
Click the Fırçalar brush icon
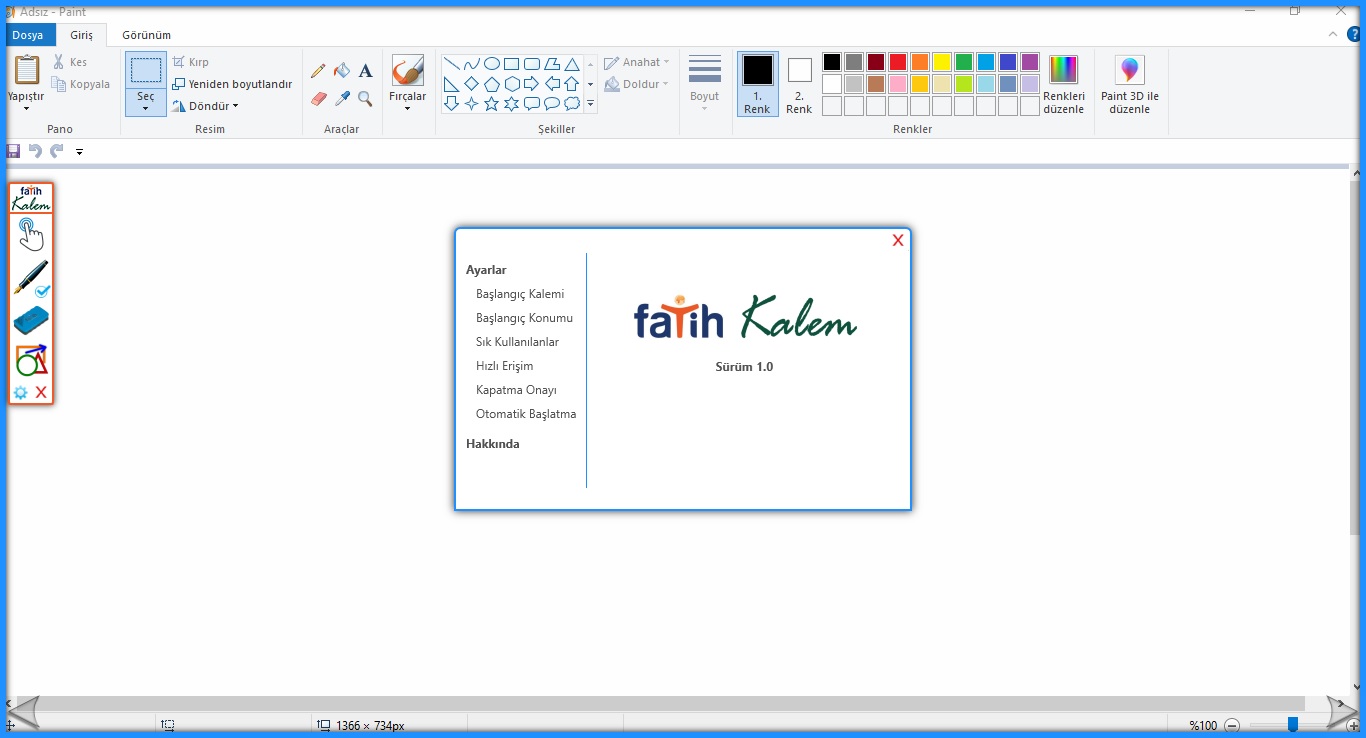click(407, 71)
